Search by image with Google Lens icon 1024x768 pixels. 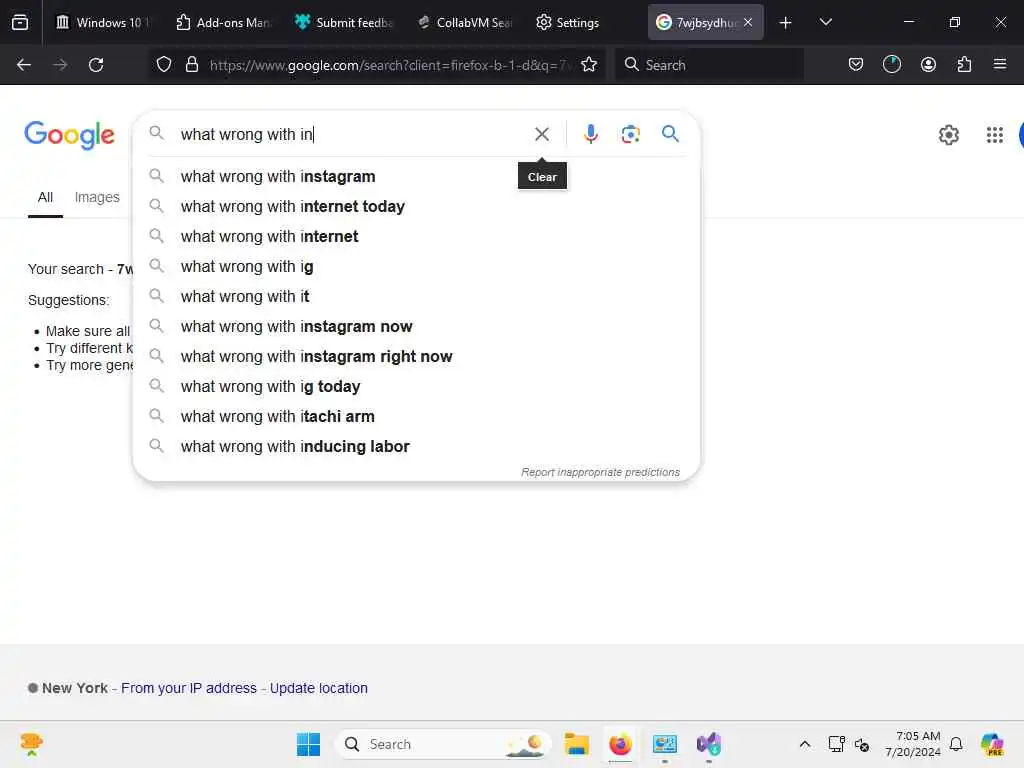[630, 134]
